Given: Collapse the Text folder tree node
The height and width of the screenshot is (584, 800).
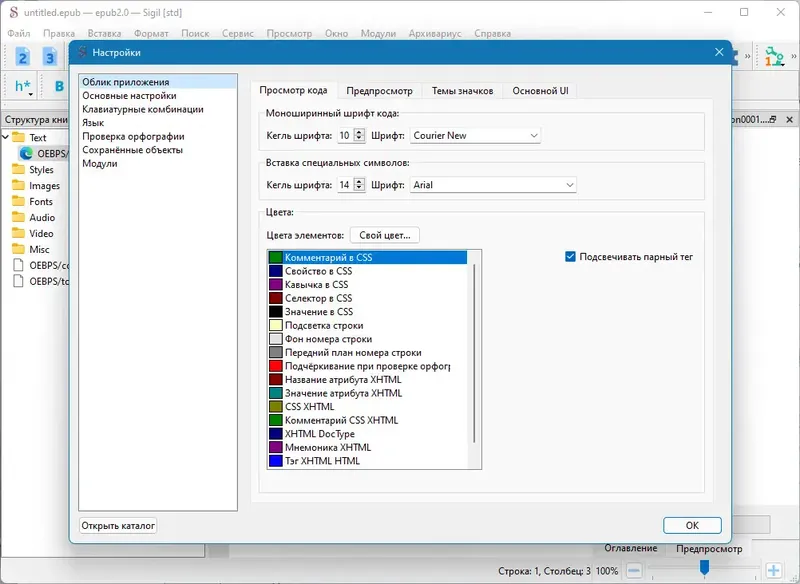Looking at the screenshot, I should [x=6, y=137].
